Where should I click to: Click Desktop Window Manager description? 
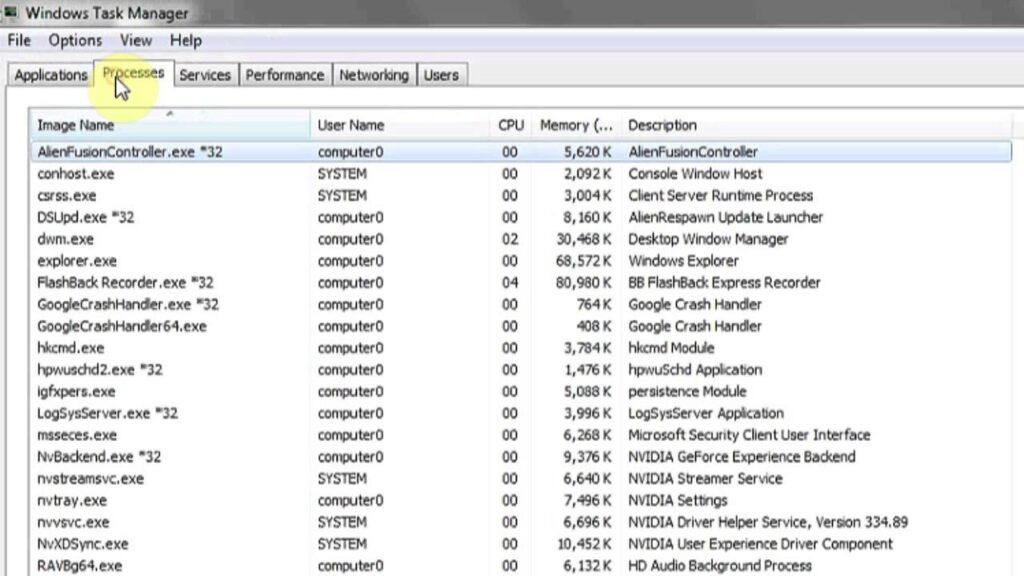[708, 239]
